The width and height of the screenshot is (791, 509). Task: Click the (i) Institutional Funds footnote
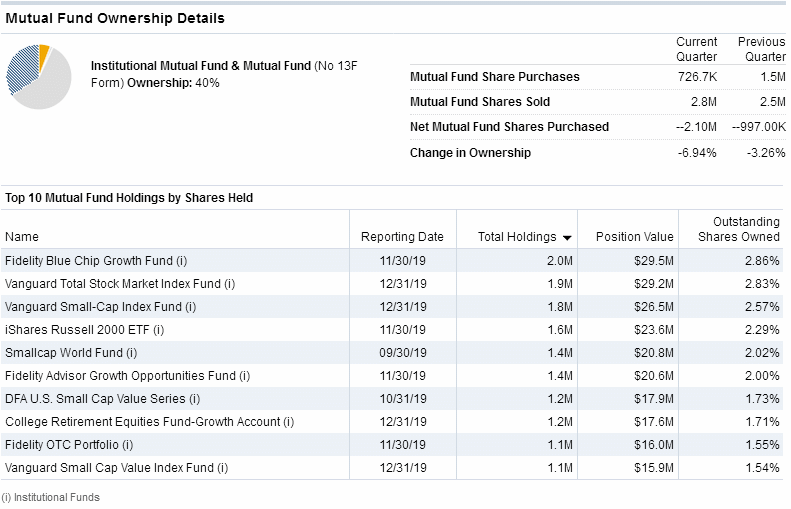[51, 497]
